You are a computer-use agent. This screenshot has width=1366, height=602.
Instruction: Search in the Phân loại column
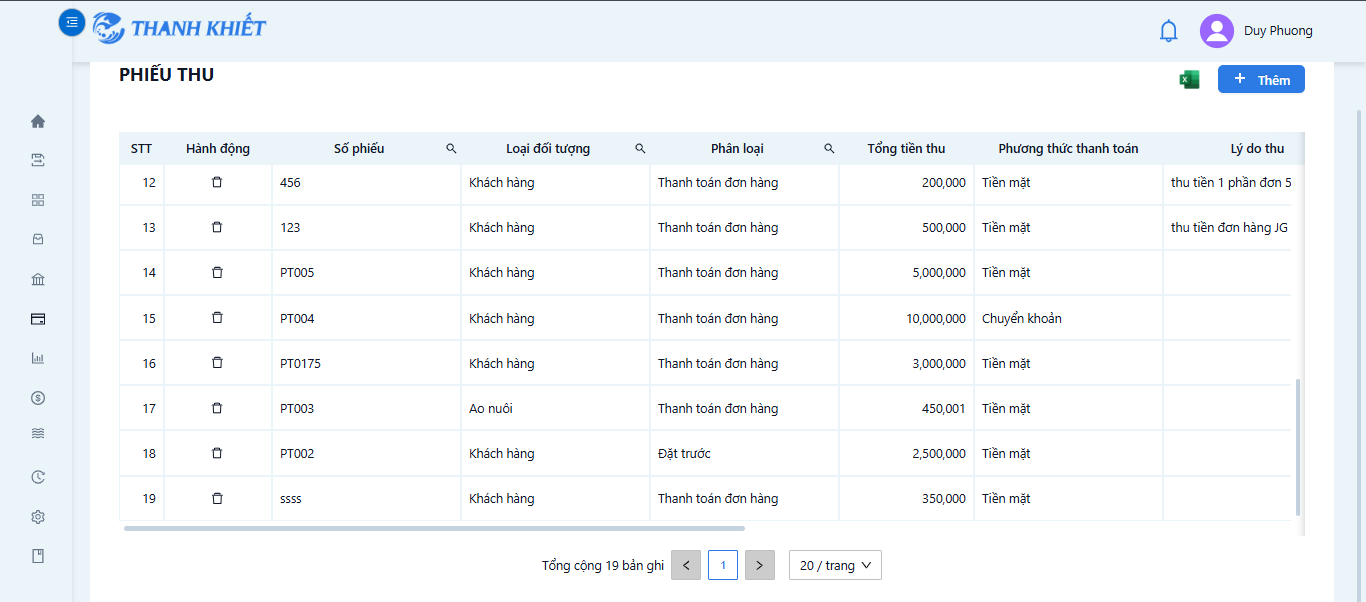(829, 148)
